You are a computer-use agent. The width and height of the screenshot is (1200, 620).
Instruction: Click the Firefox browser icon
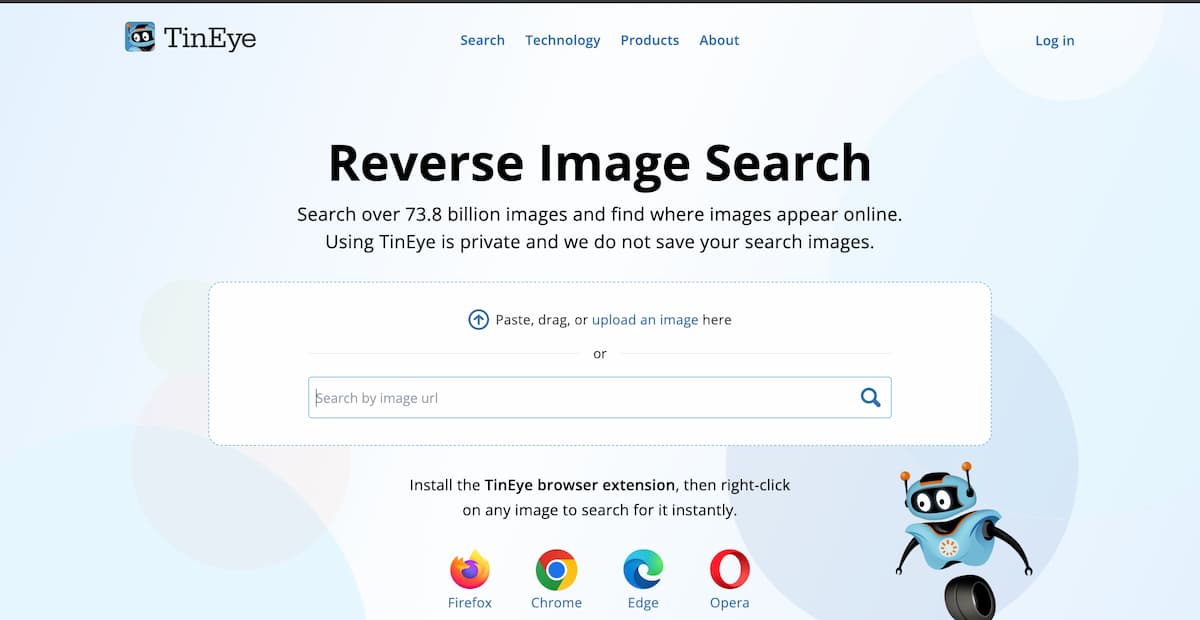pos(470,569)
